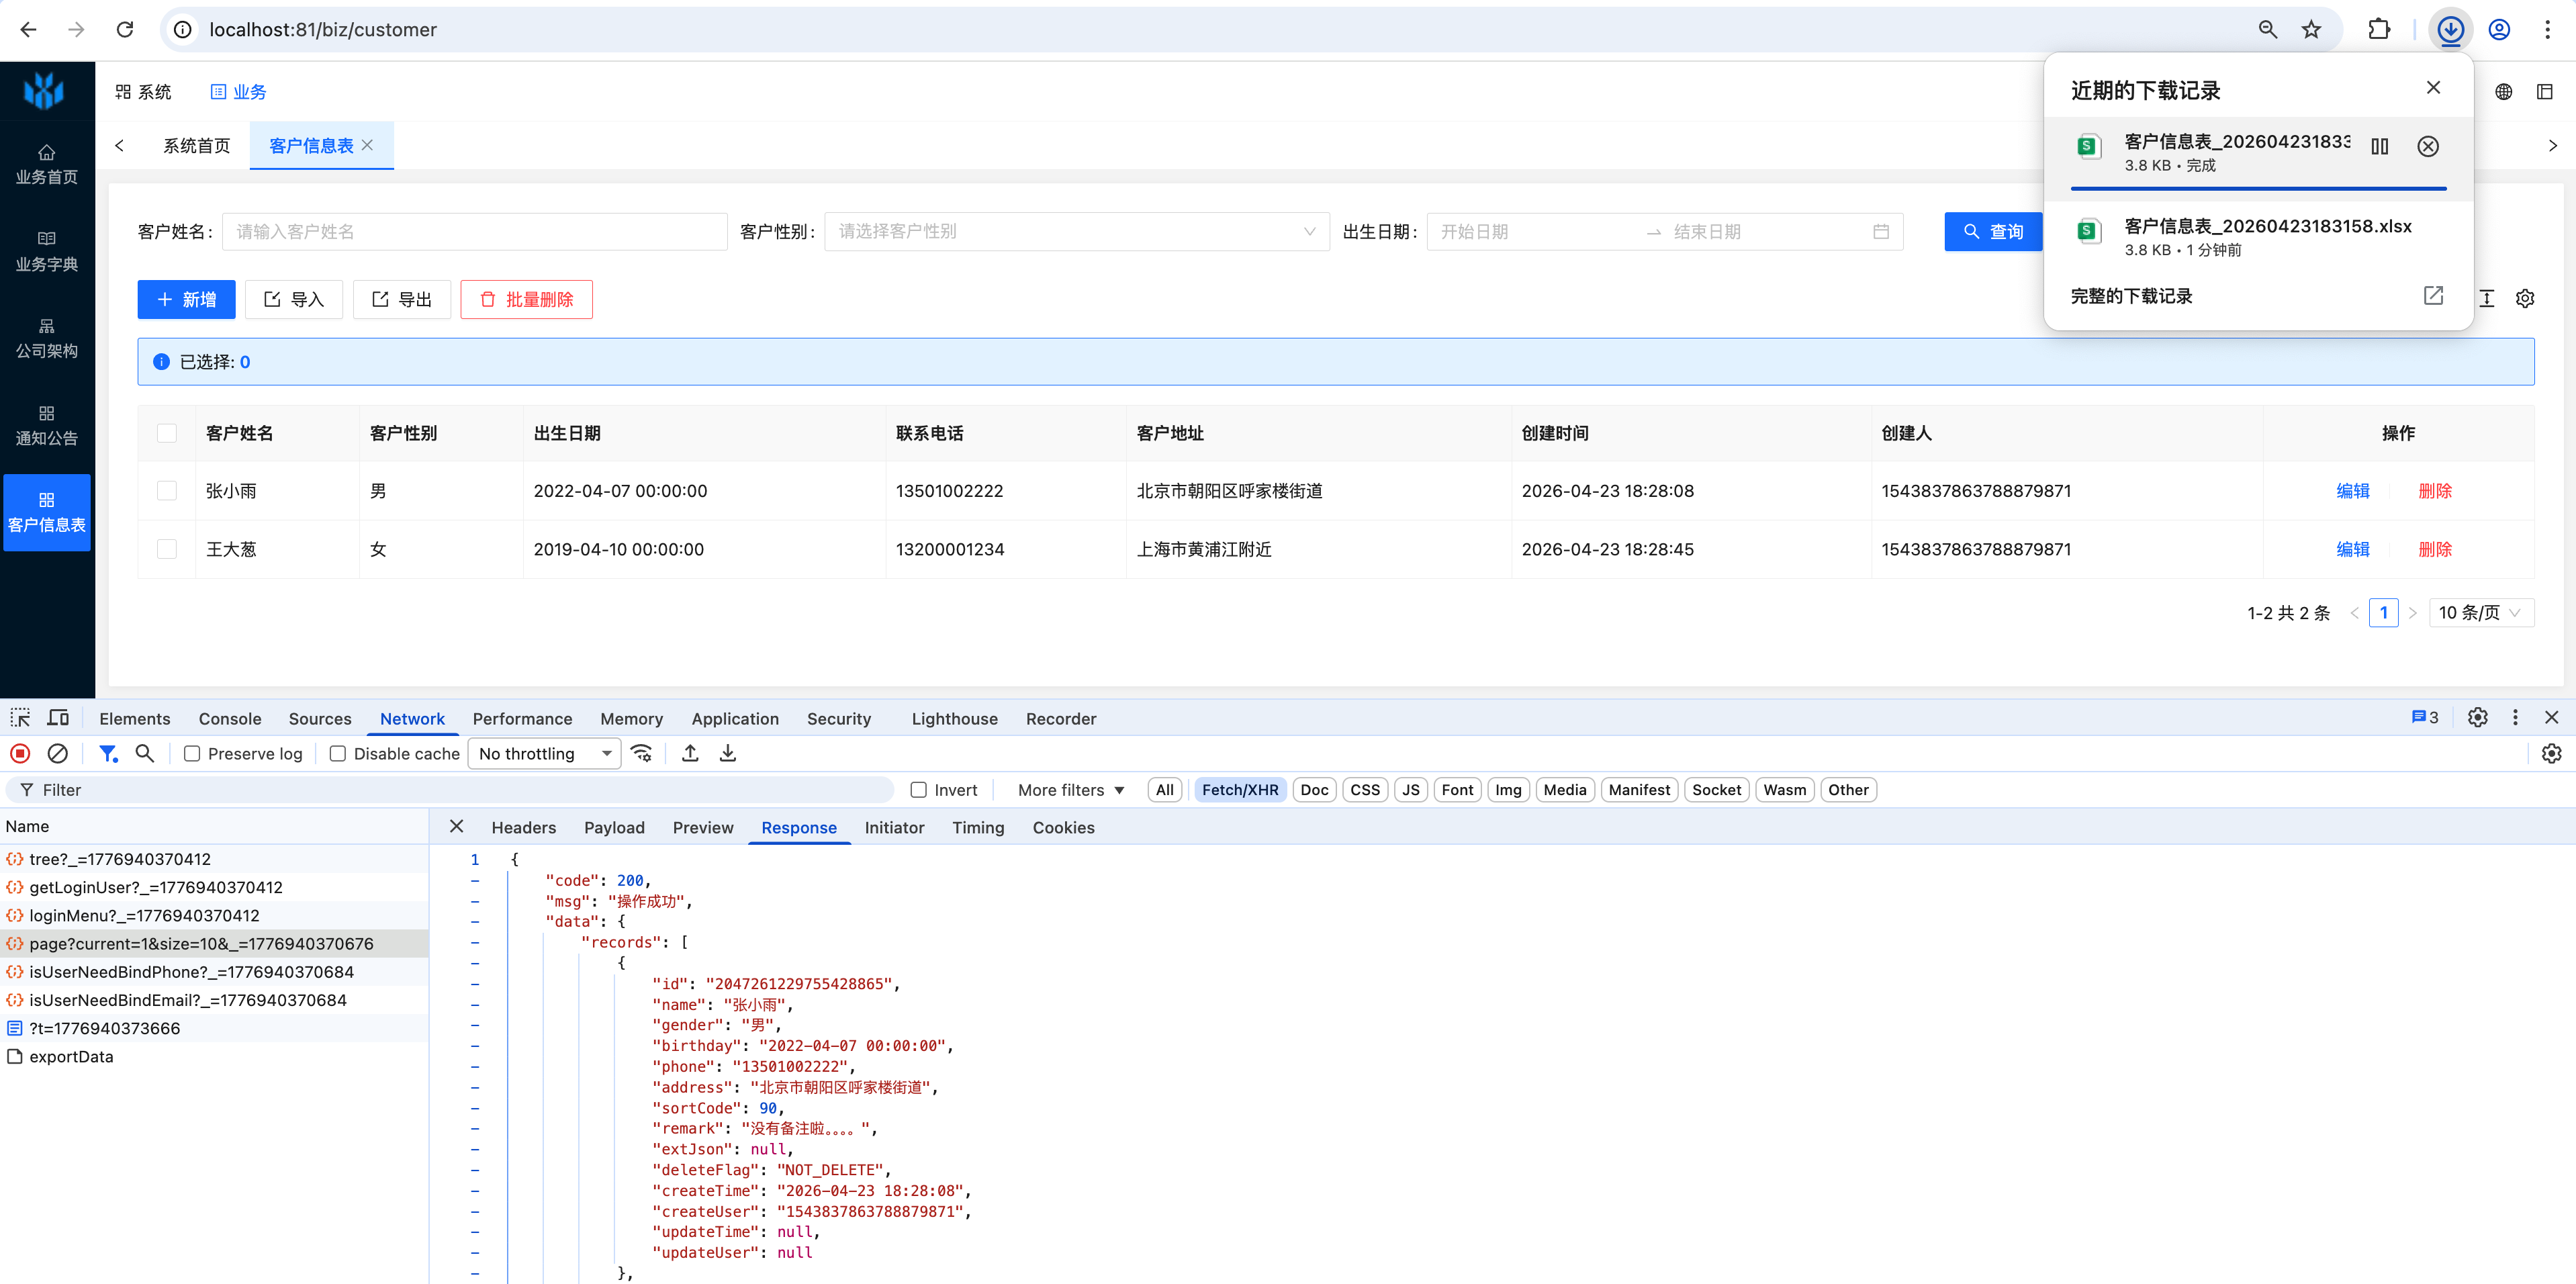The width and height of the screenshot is (2576, 1284).
Task: Expand the 客户性别 select box
Action: pyautogui.click(x=1076, y=232)
